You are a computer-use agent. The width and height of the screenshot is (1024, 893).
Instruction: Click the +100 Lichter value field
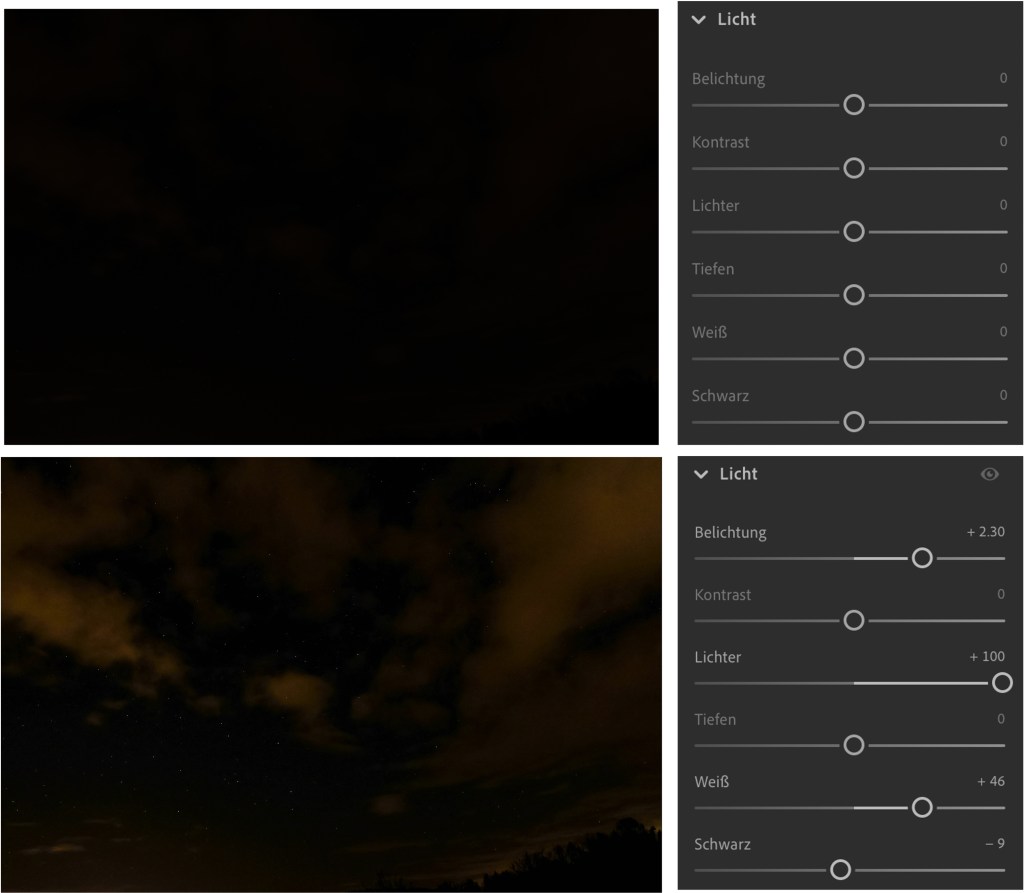[x=987, y=657]
